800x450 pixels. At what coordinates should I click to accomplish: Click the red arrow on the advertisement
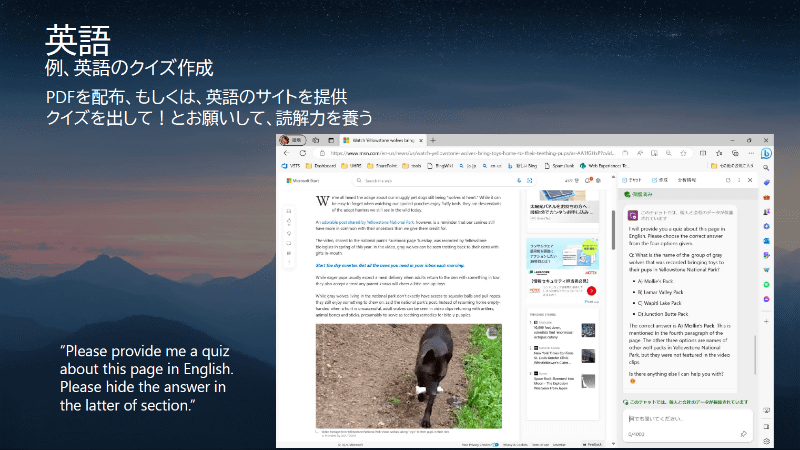[591, 291]
